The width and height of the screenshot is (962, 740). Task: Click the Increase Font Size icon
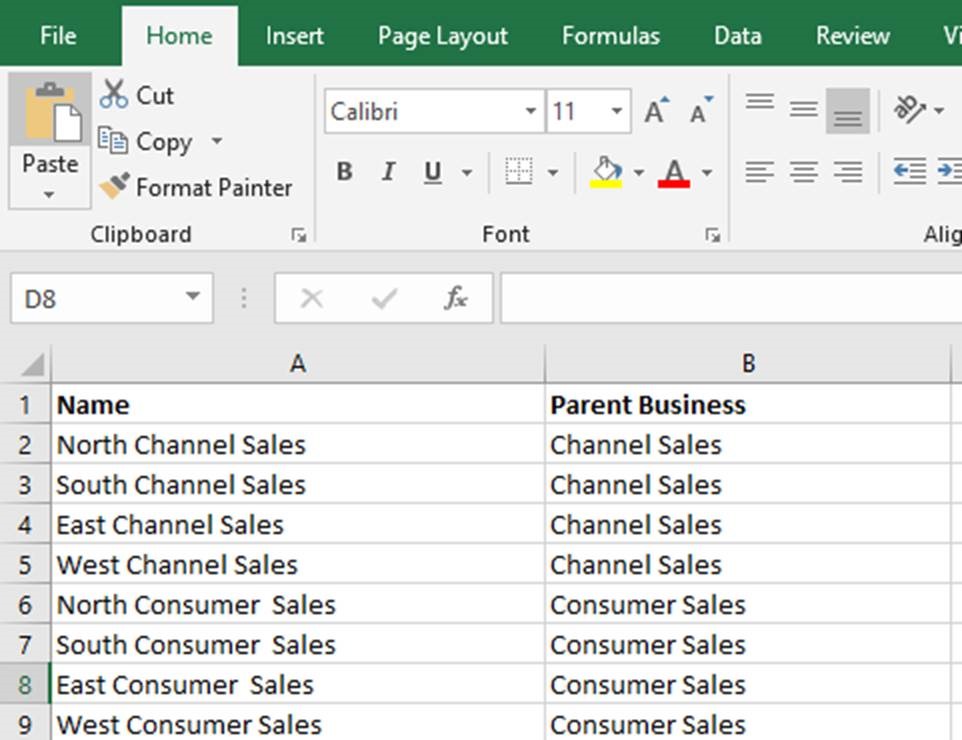[x=656, y=112]
